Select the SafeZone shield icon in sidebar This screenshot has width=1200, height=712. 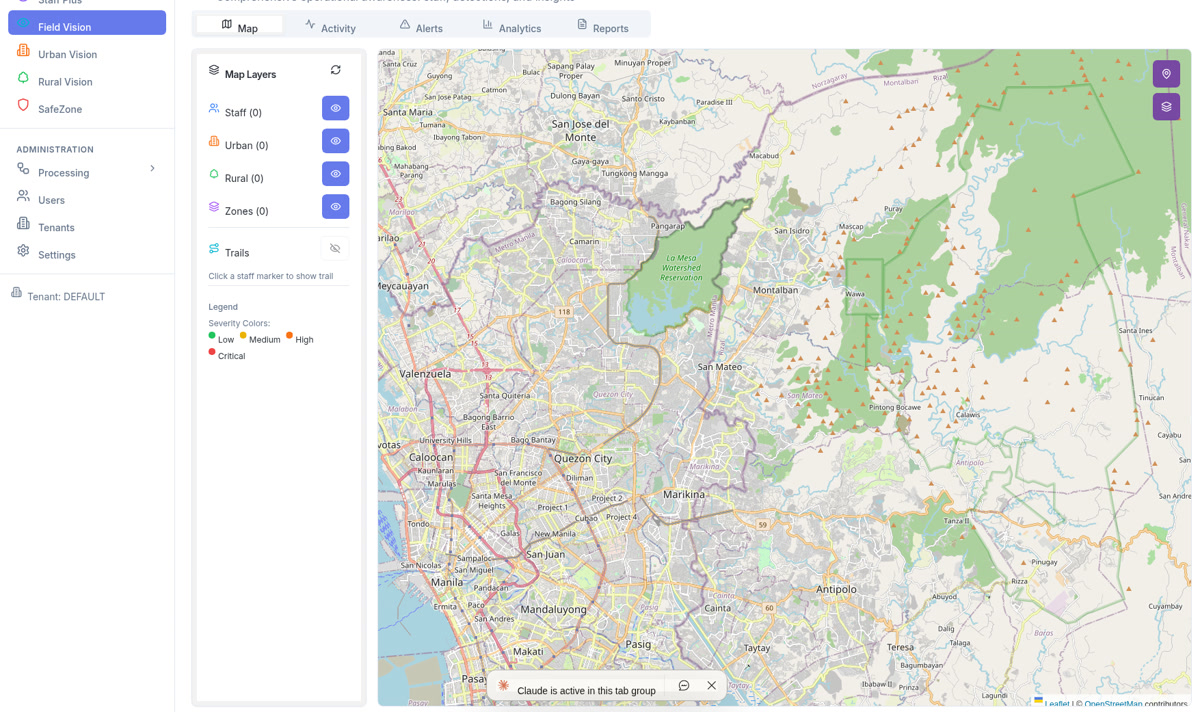[22, 108]
